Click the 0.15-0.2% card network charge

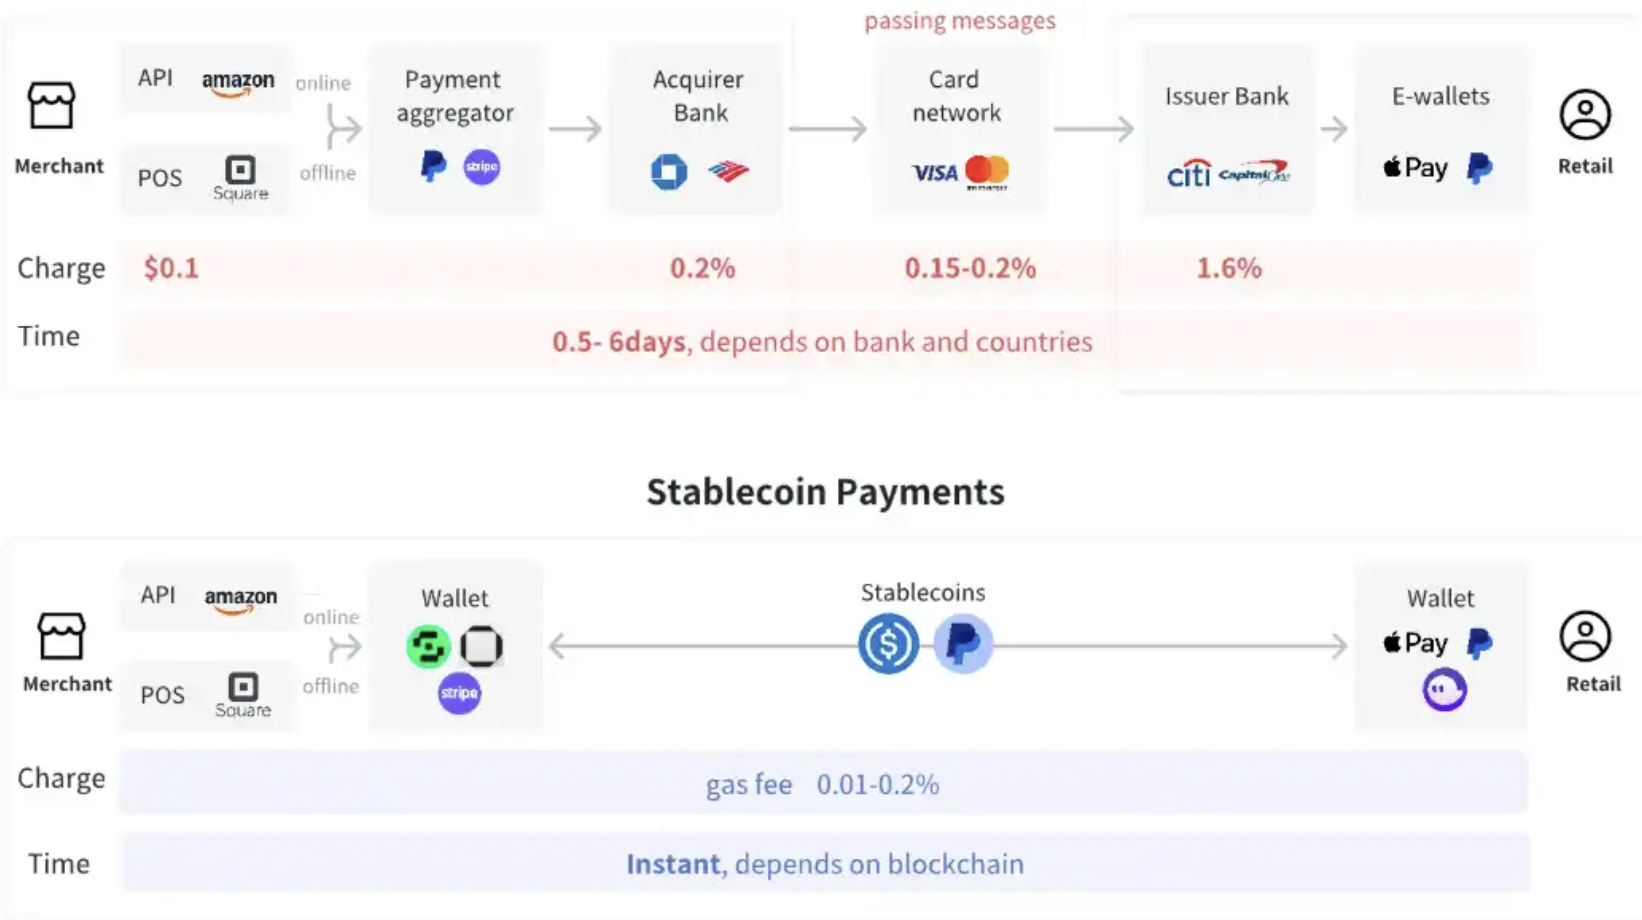970,268
